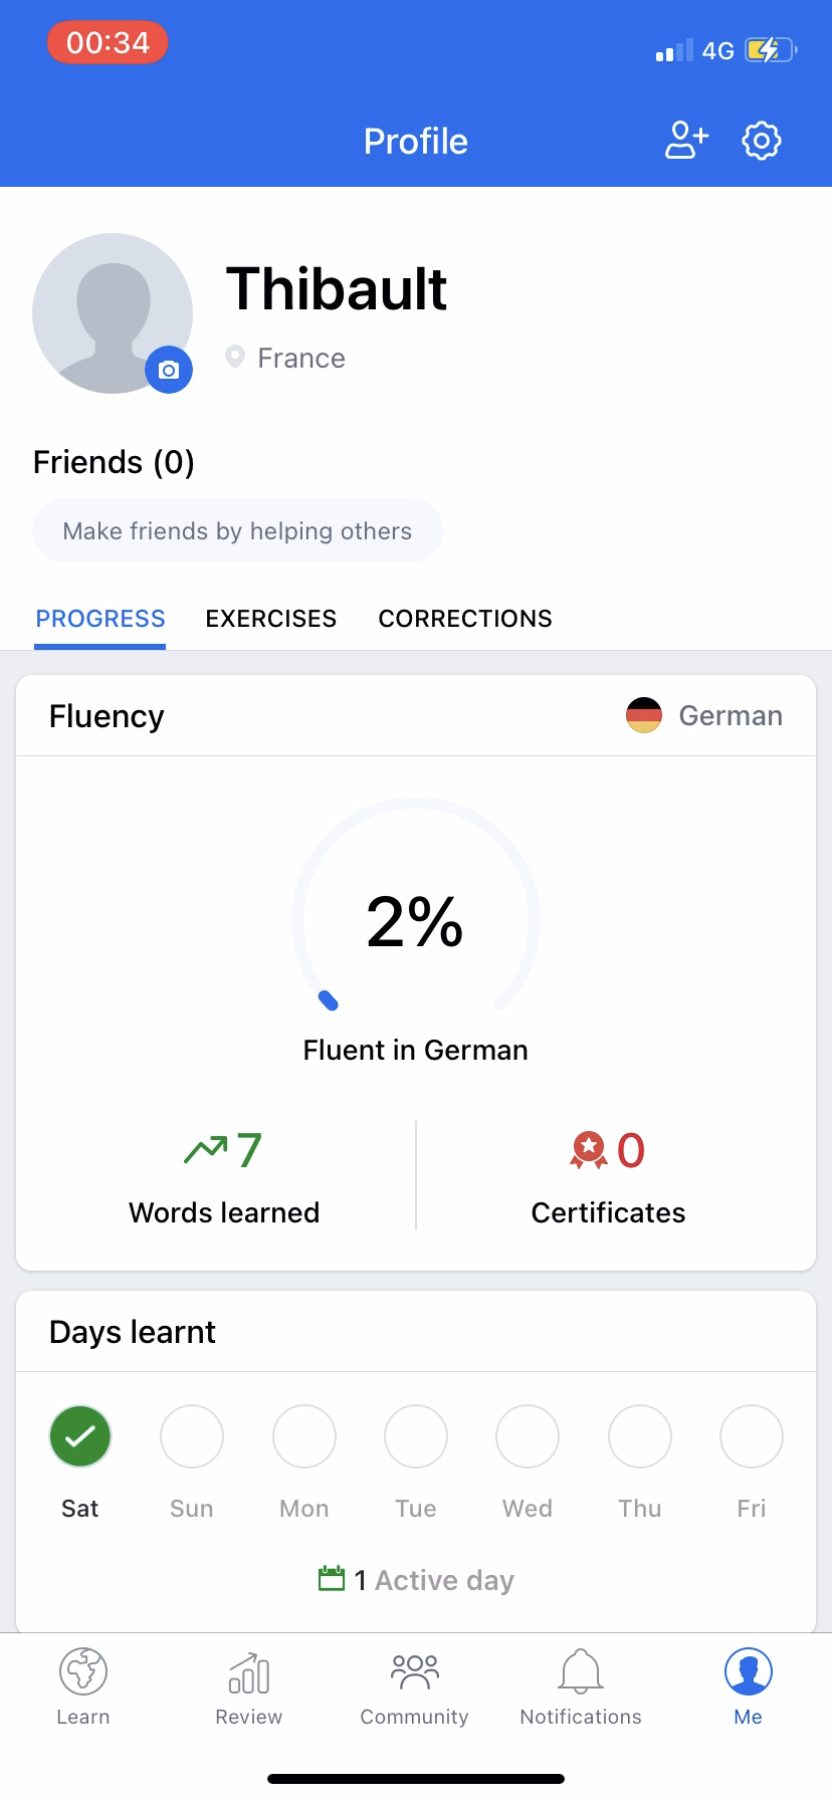
Task: Open the Learn globe tab
Action: point(83,1687)
